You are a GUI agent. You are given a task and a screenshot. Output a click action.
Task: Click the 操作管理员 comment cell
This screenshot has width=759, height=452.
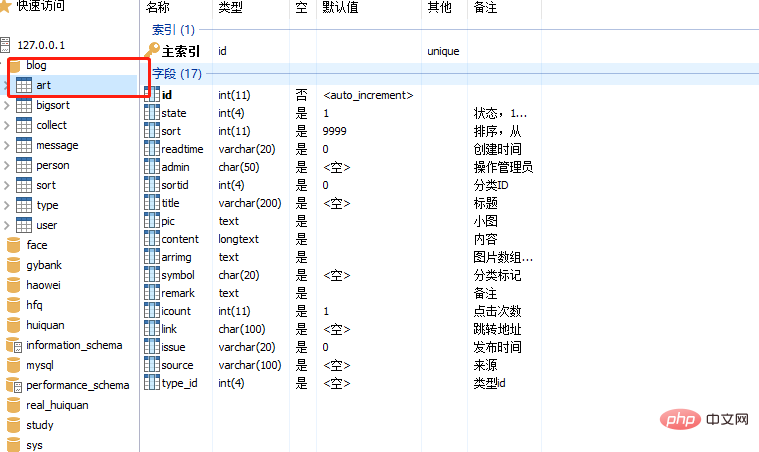click(503, 167)
